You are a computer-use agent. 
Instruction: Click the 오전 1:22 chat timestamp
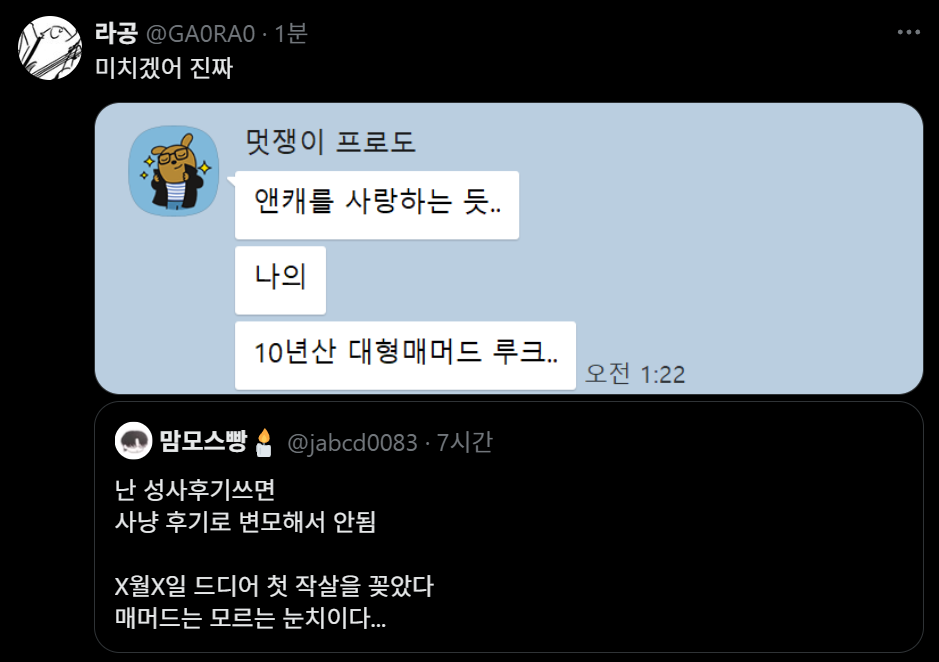635,374
